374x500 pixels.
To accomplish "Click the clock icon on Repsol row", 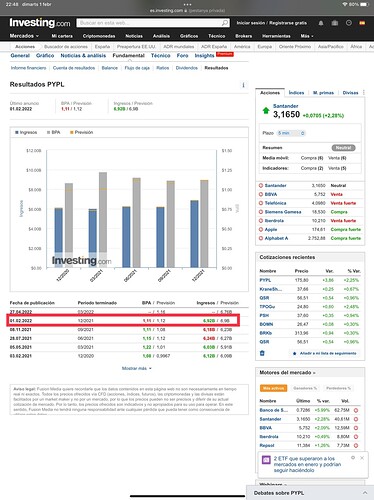I will click(356, 445).
